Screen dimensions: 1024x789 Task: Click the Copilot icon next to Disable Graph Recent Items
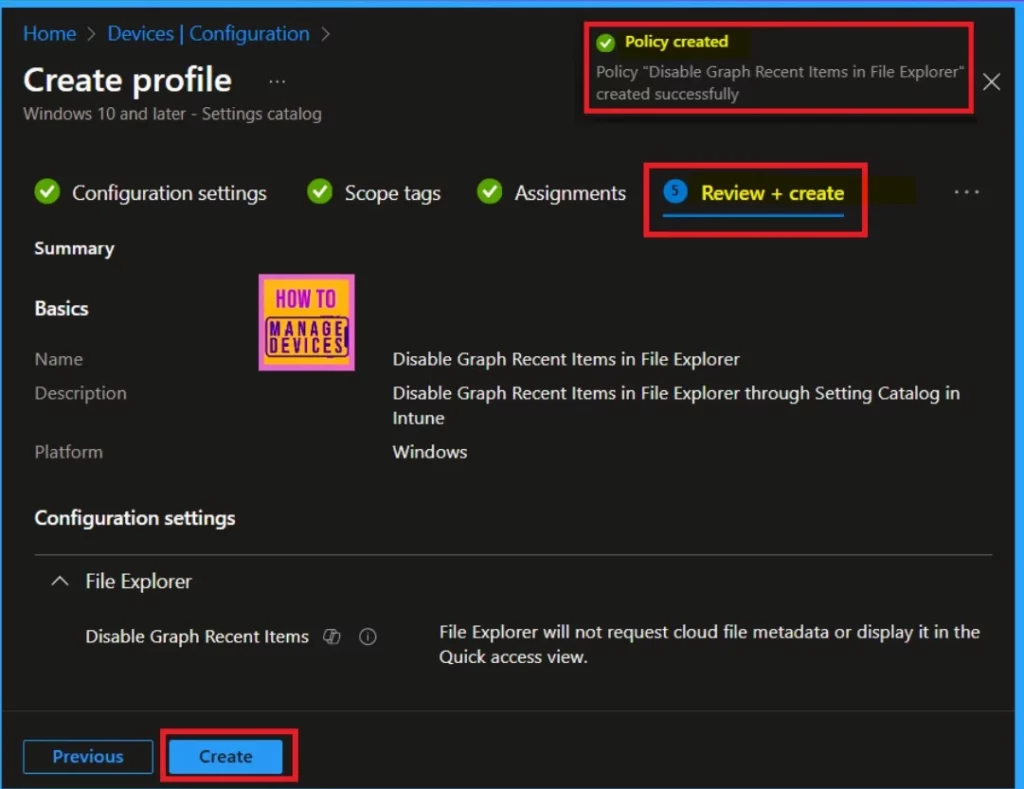tap(332, 637)
